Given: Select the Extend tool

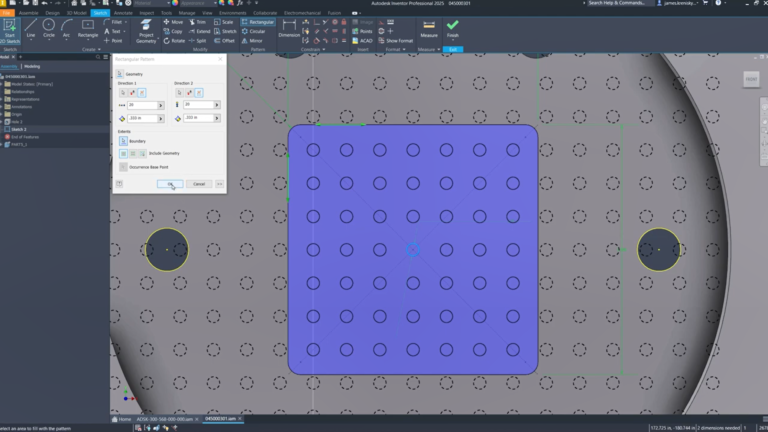Looking at the screenshot, I should pos(199,31).
